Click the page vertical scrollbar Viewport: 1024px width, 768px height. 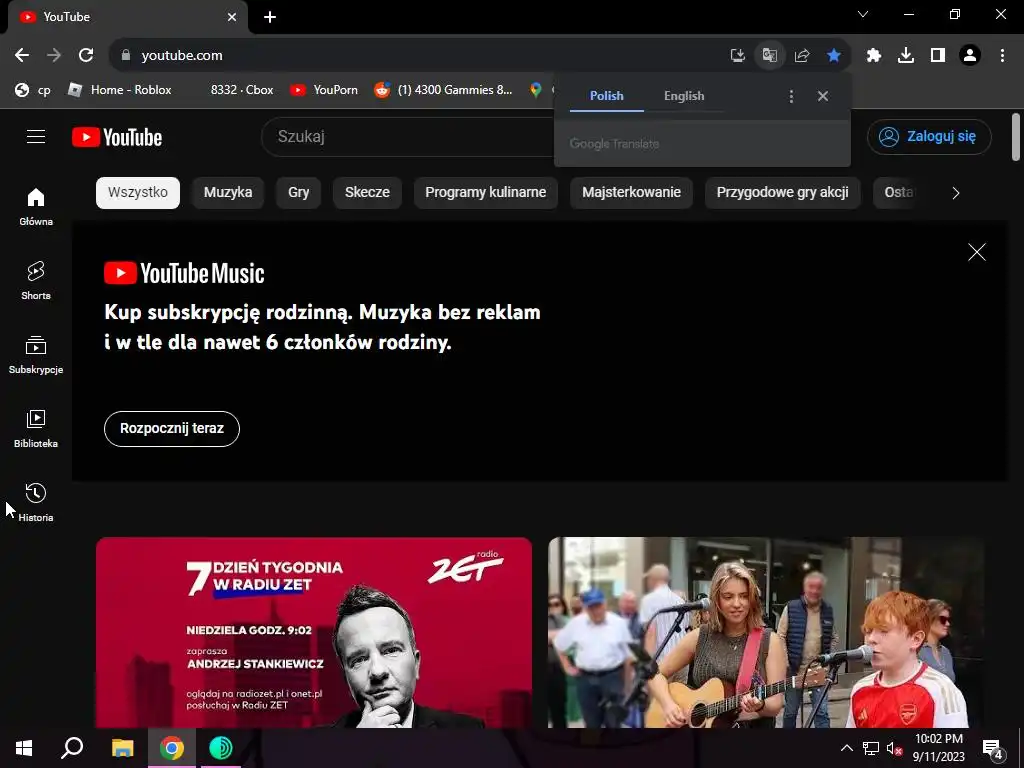point(1016,136)
